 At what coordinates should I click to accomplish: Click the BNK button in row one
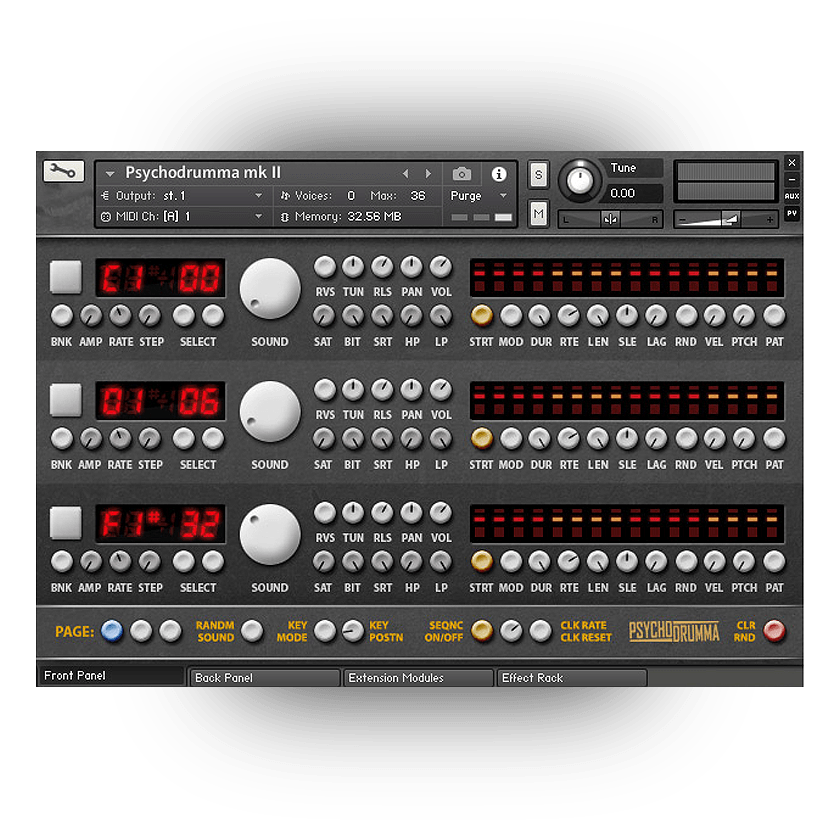click(62, 316)
